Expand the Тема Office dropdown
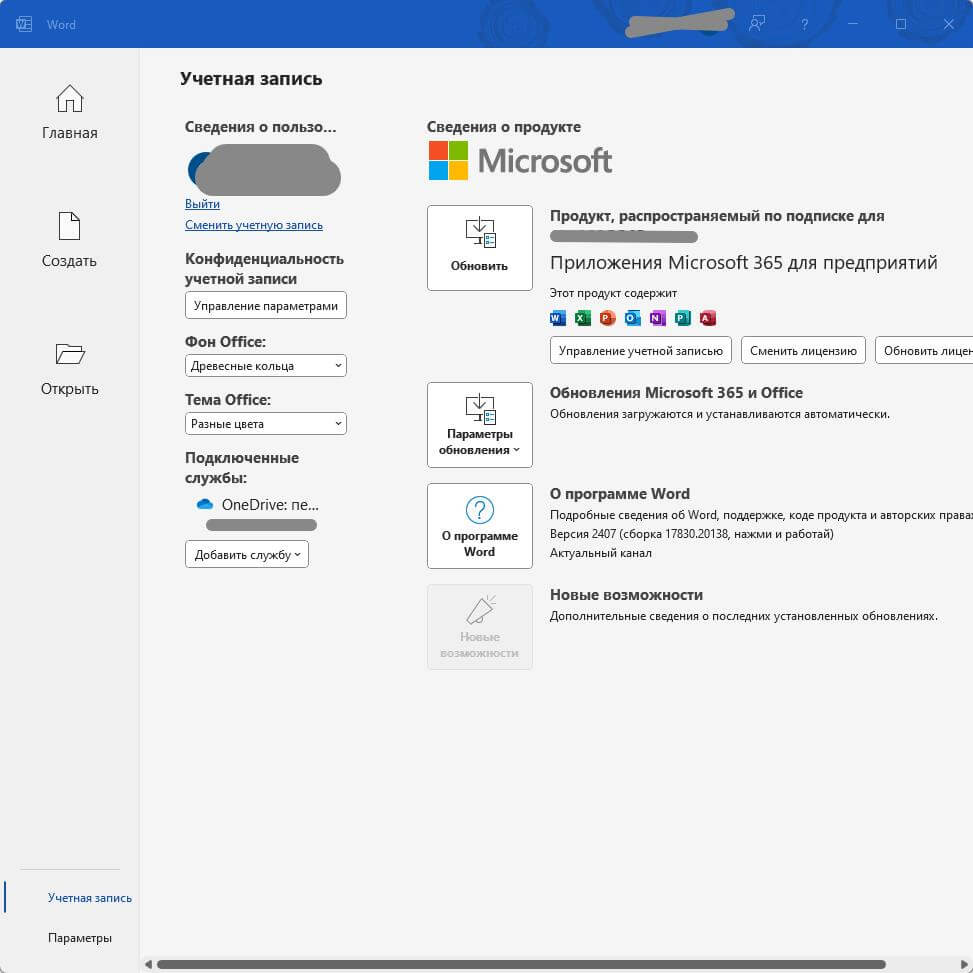The width and height of the screenshot is (973, 973). pyautogui.click(x=266, y=424)
